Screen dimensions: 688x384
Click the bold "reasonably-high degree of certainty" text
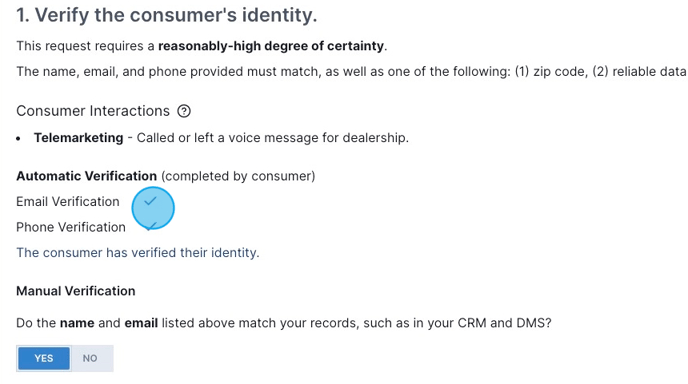coord(271,46)
